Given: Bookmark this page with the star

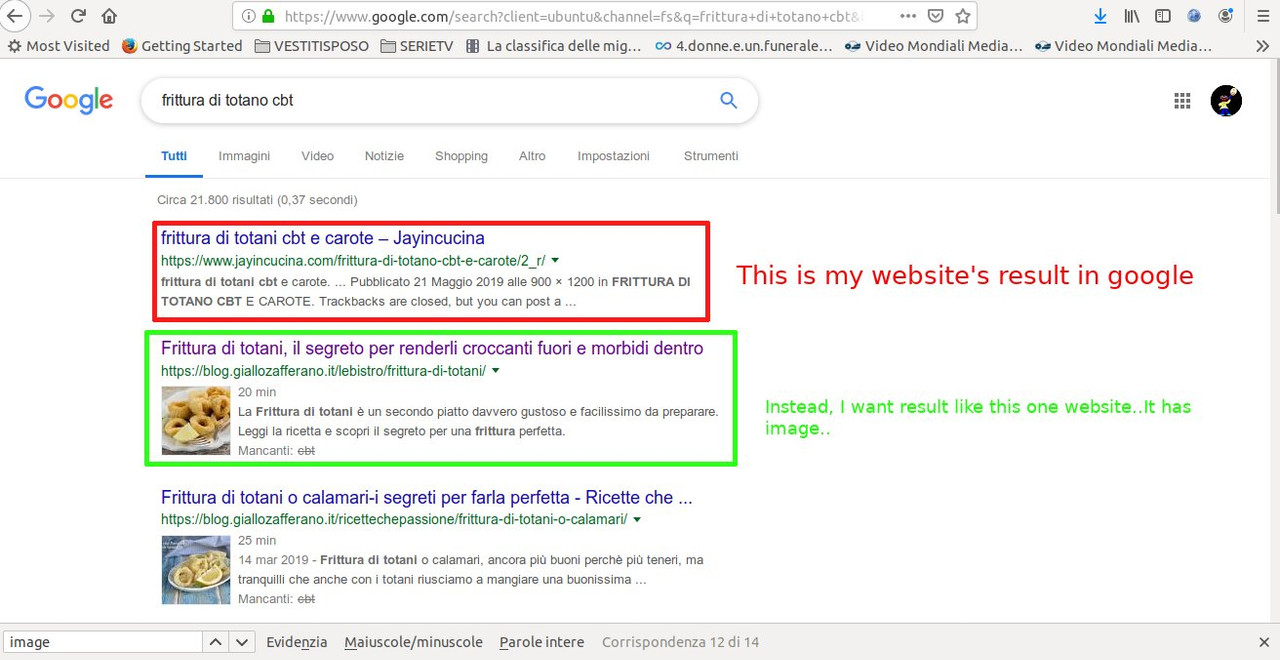Looking at the screenshot, I should (962, 16).
